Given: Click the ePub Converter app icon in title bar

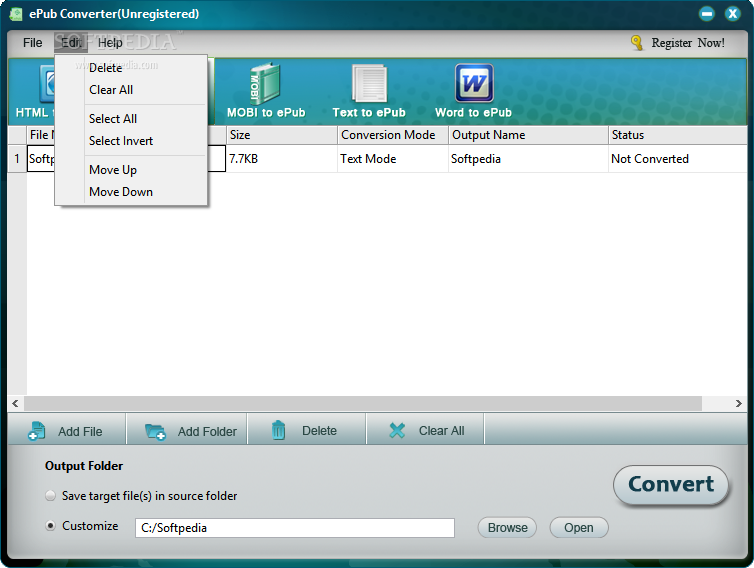Looking at the screenshot, I should click(16, 14).
